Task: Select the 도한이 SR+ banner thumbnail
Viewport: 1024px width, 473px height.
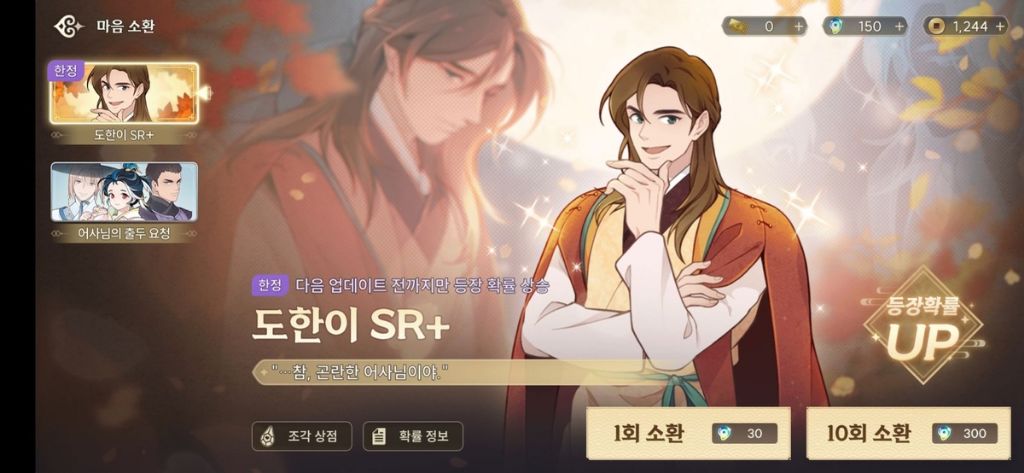Action: 124,93
